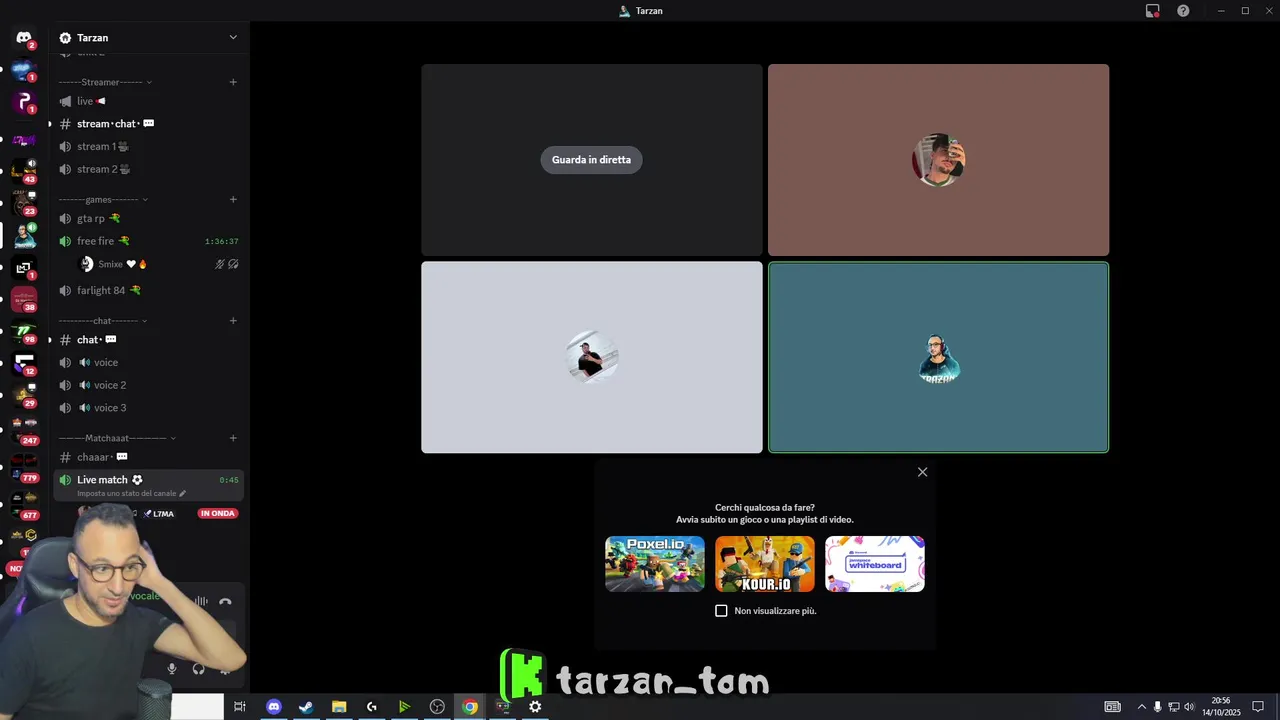Open the chaaar text channel
The image size is (1280, 720).
[148, 457]
